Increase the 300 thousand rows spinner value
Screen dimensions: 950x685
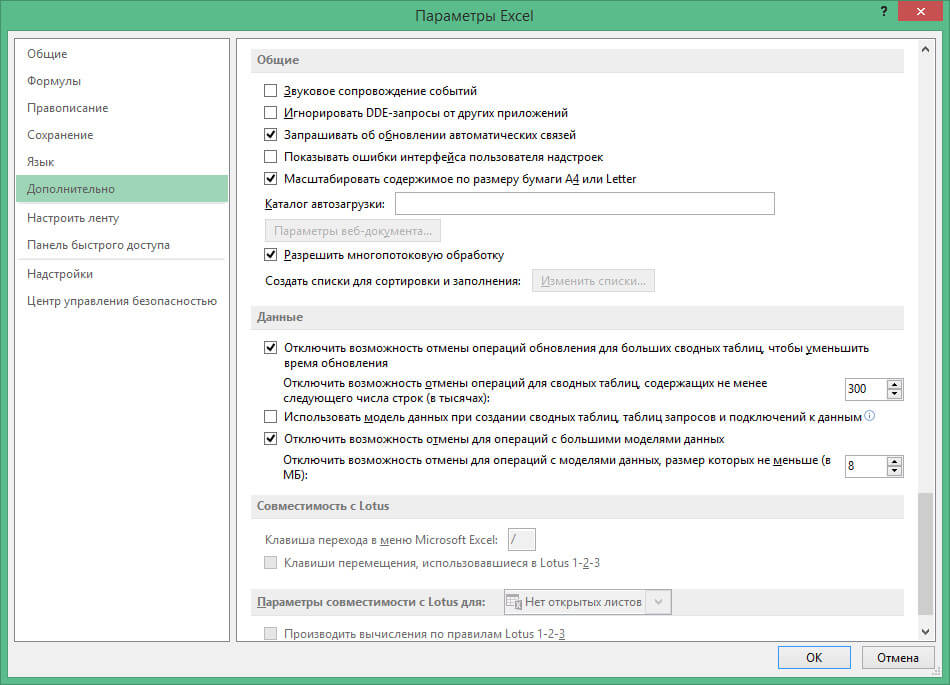pos(894,384)
